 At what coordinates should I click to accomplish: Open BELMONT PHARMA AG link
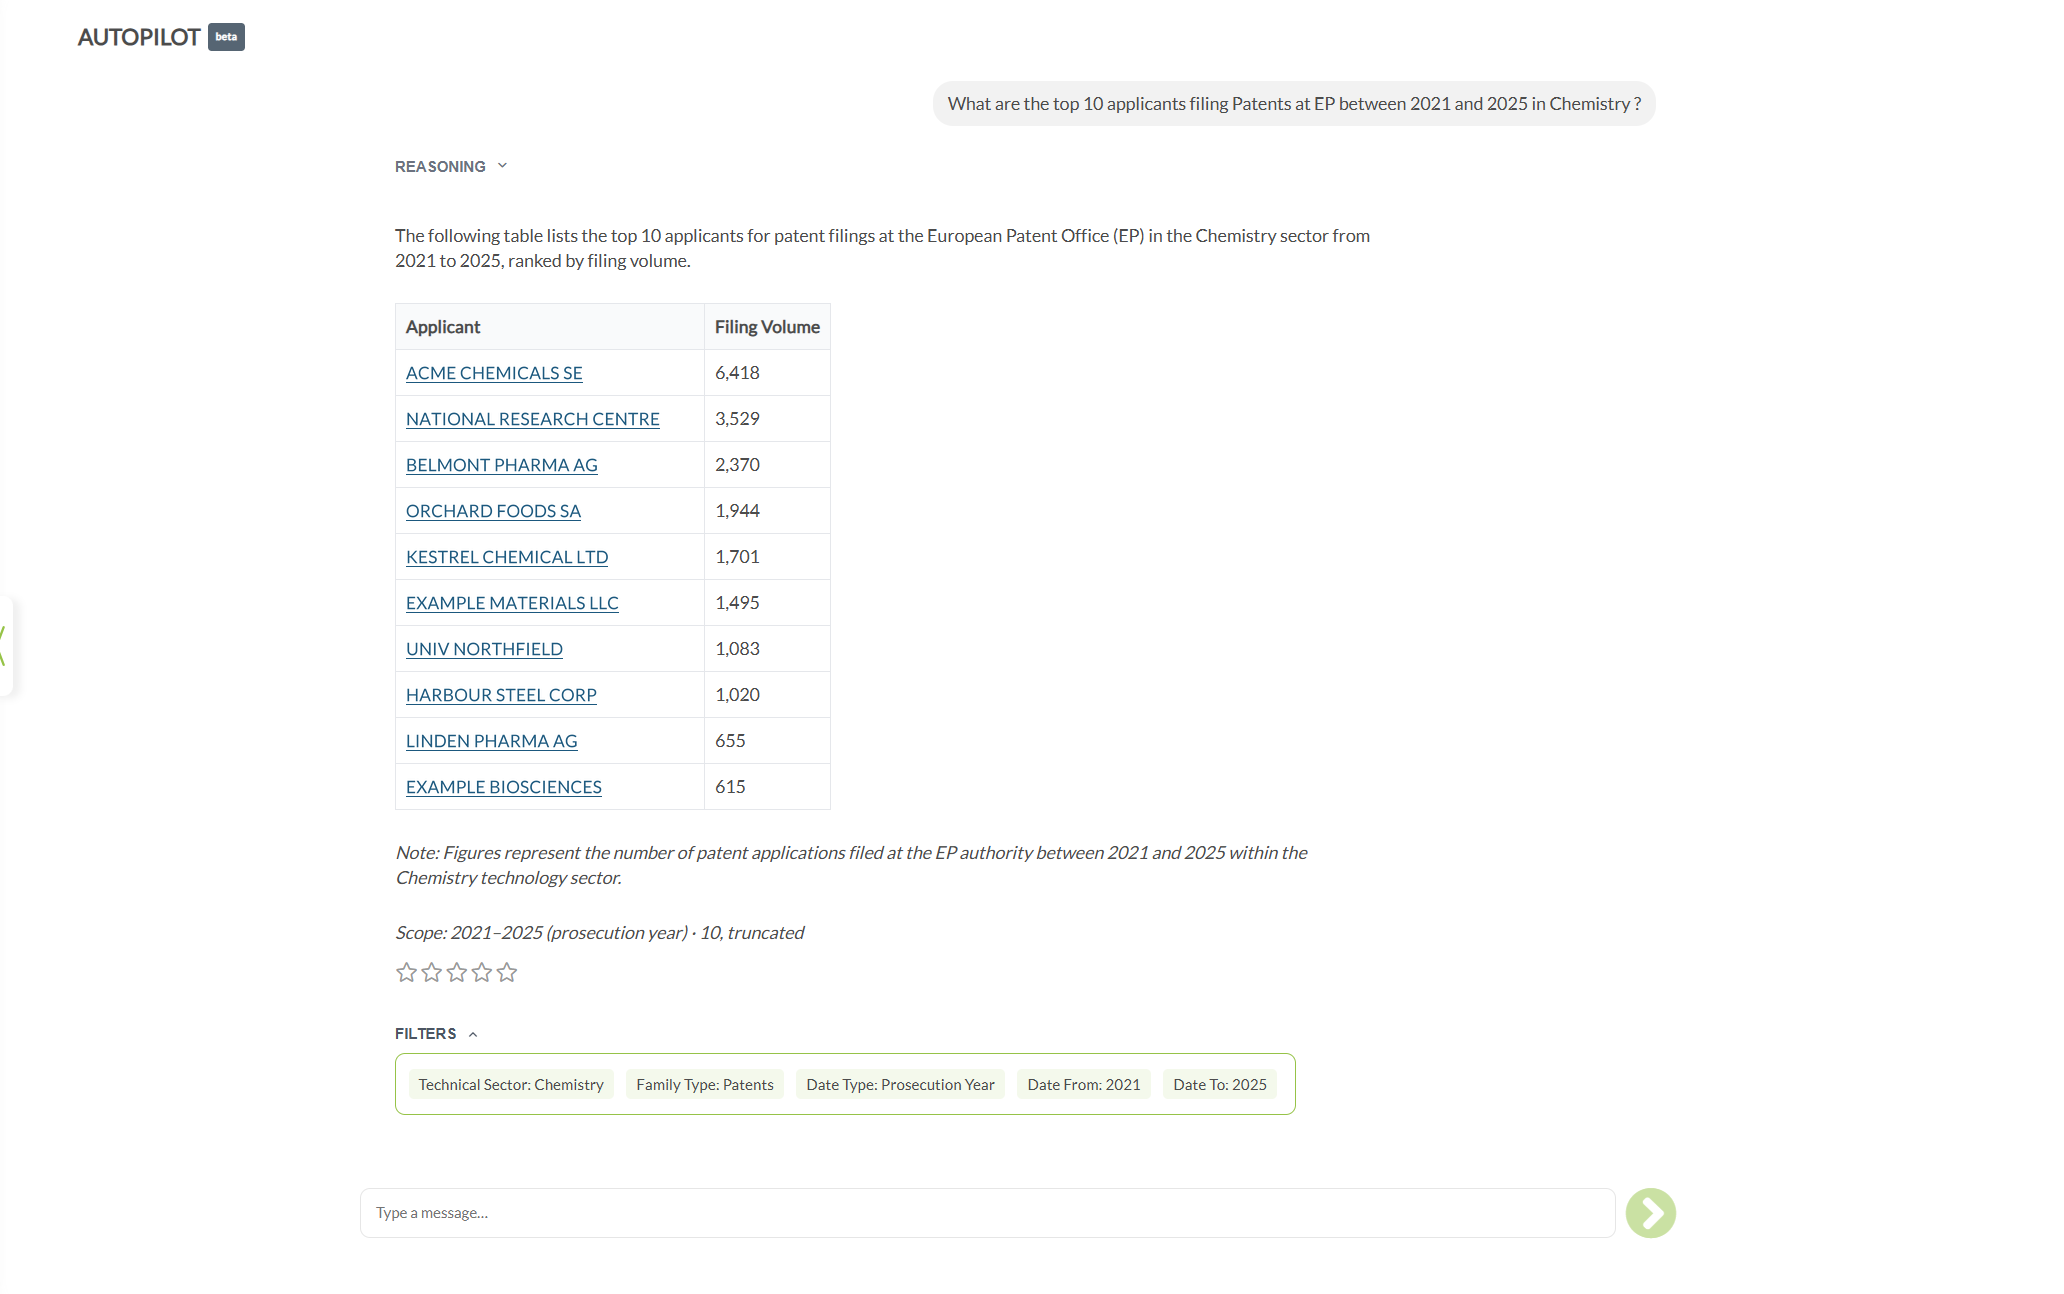click(502, 465)
